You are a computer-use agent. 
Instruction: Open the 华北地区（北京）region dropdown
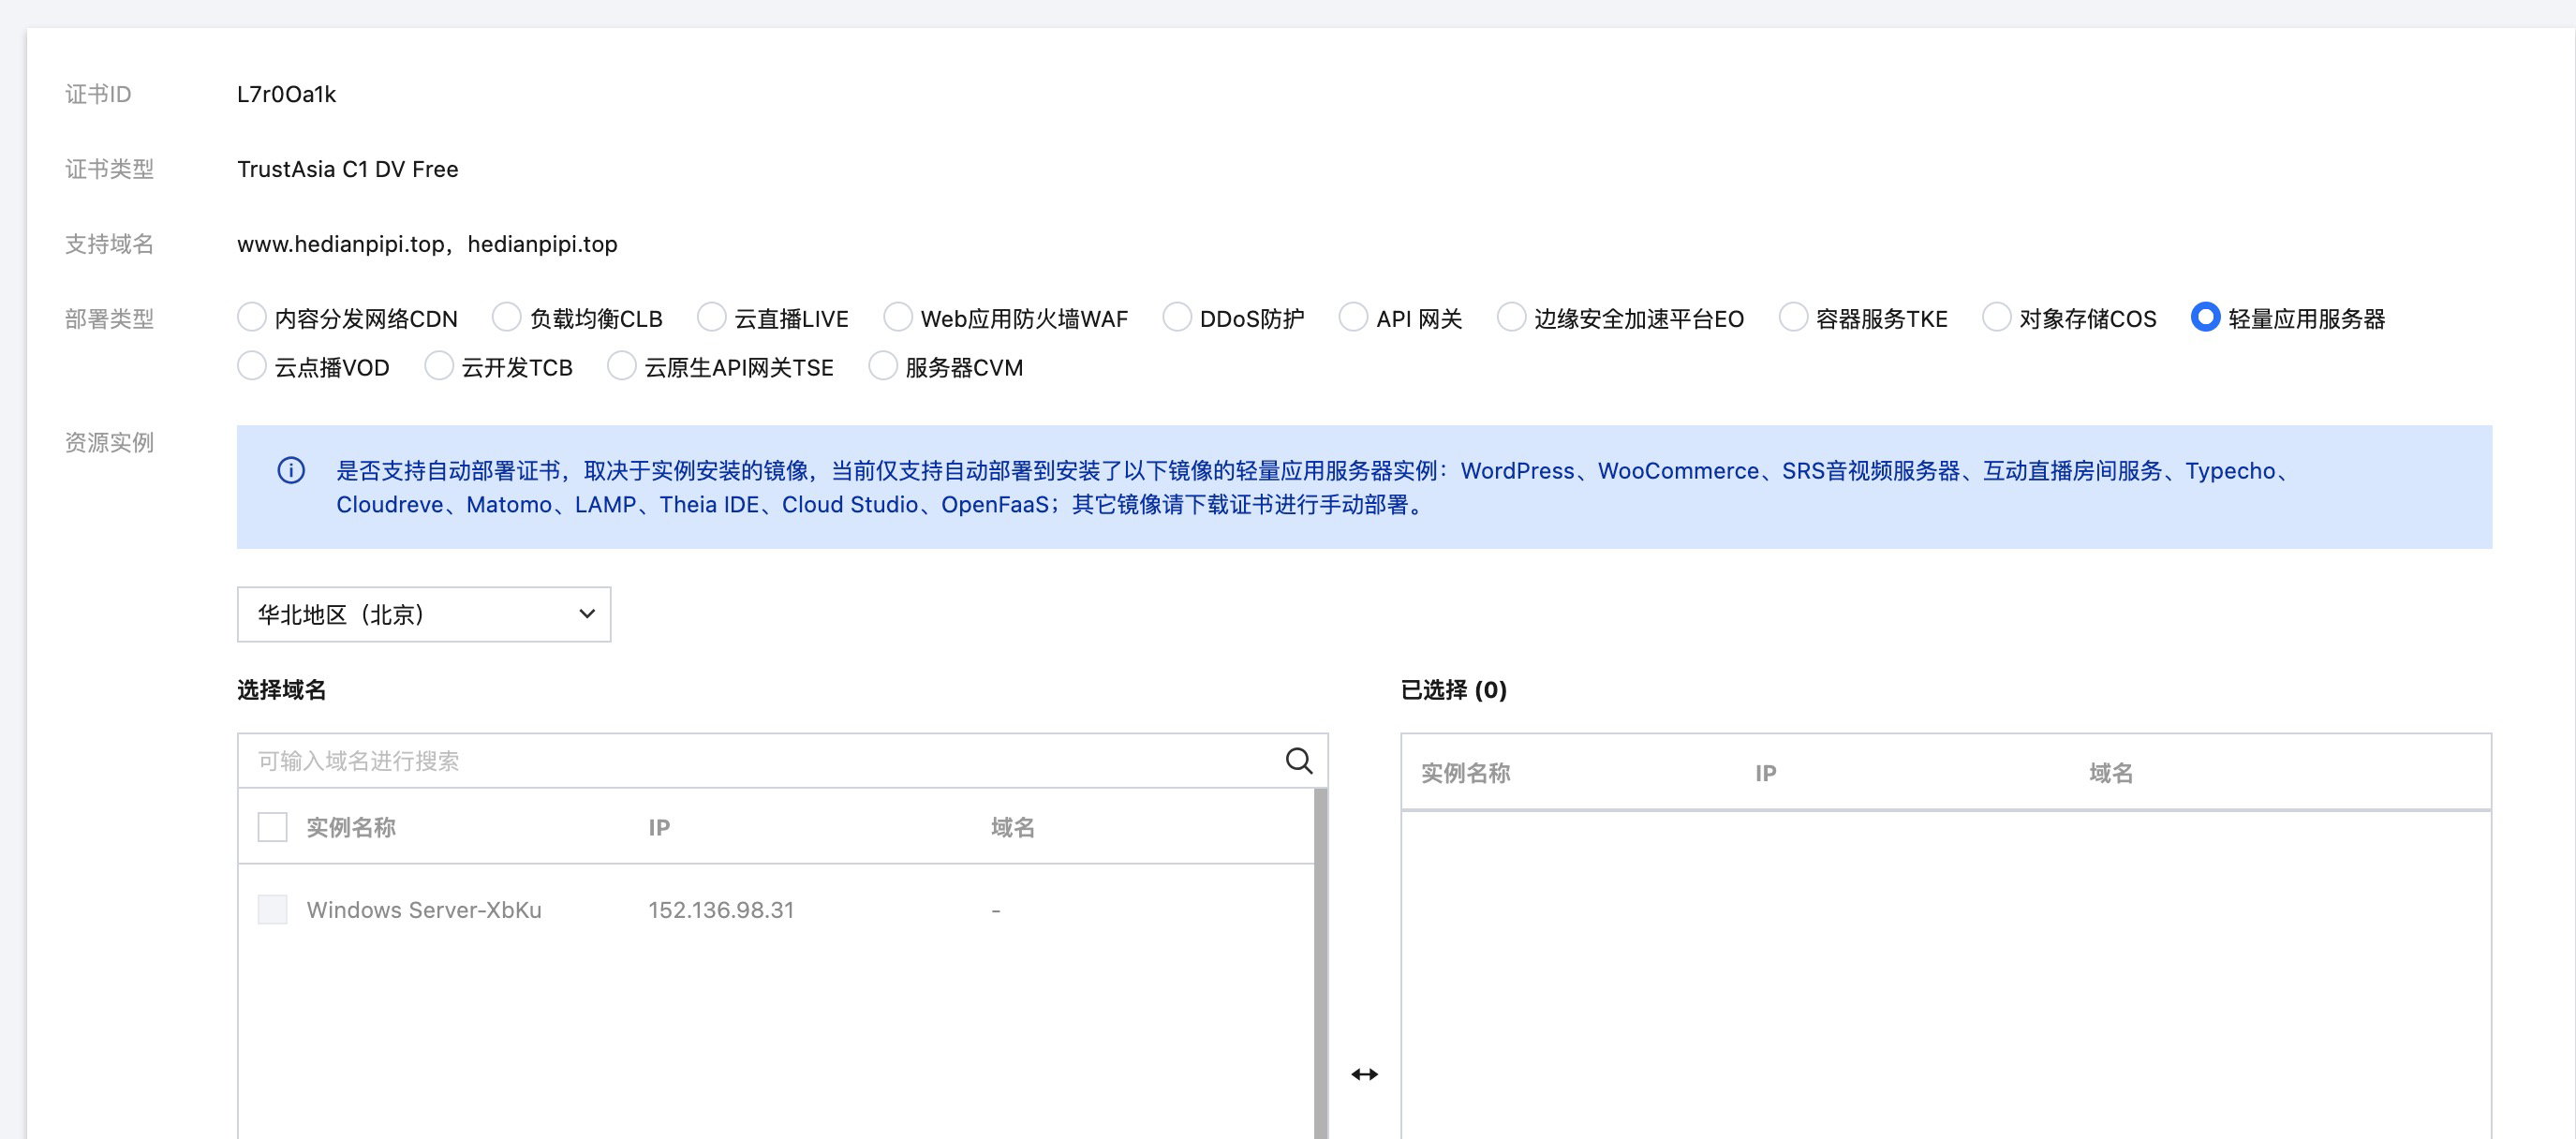[423, 614]
